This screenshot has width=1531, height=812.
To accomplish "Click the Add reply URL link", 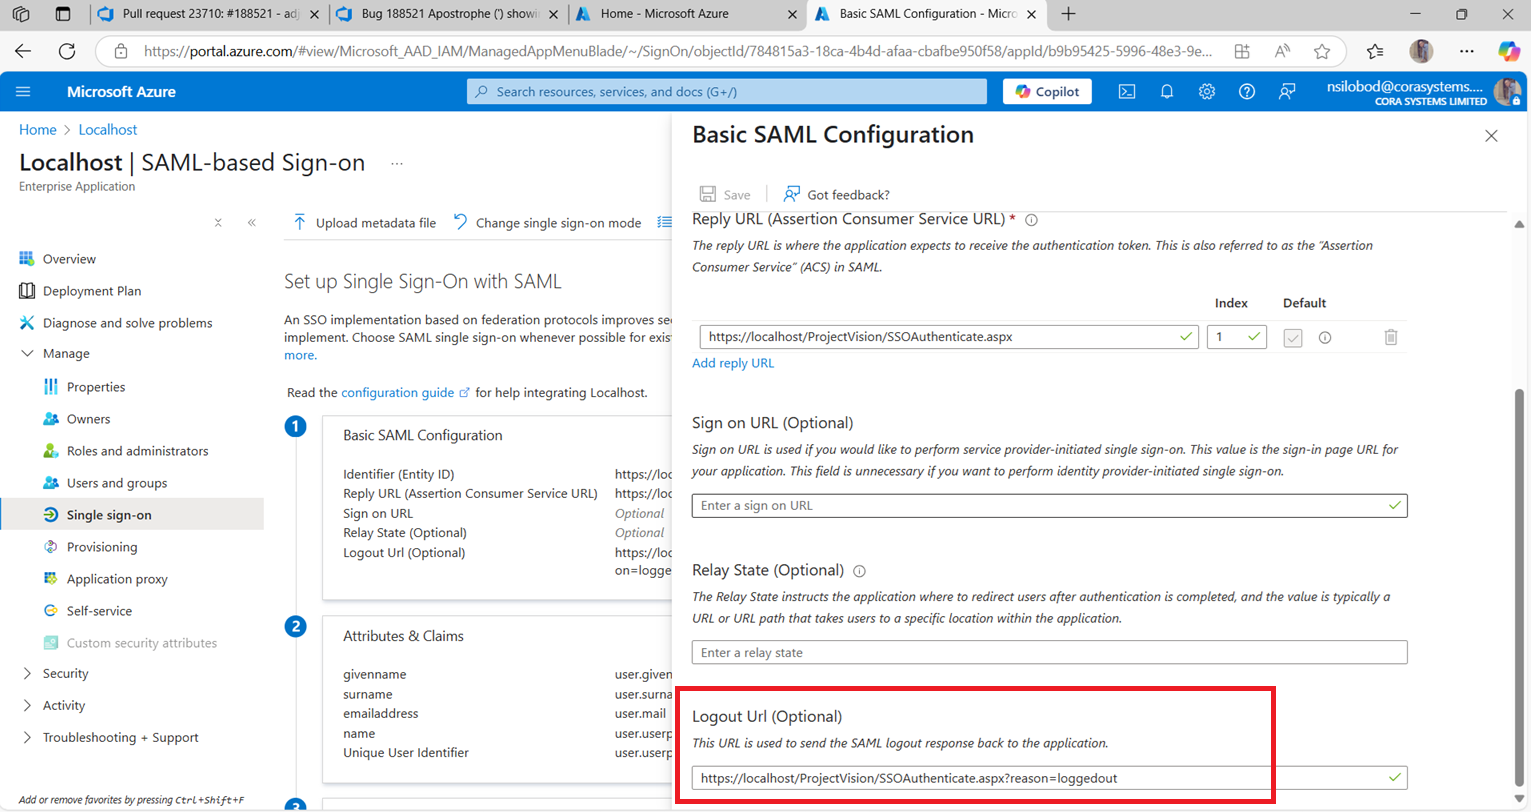I will click(x=733, y=363).
